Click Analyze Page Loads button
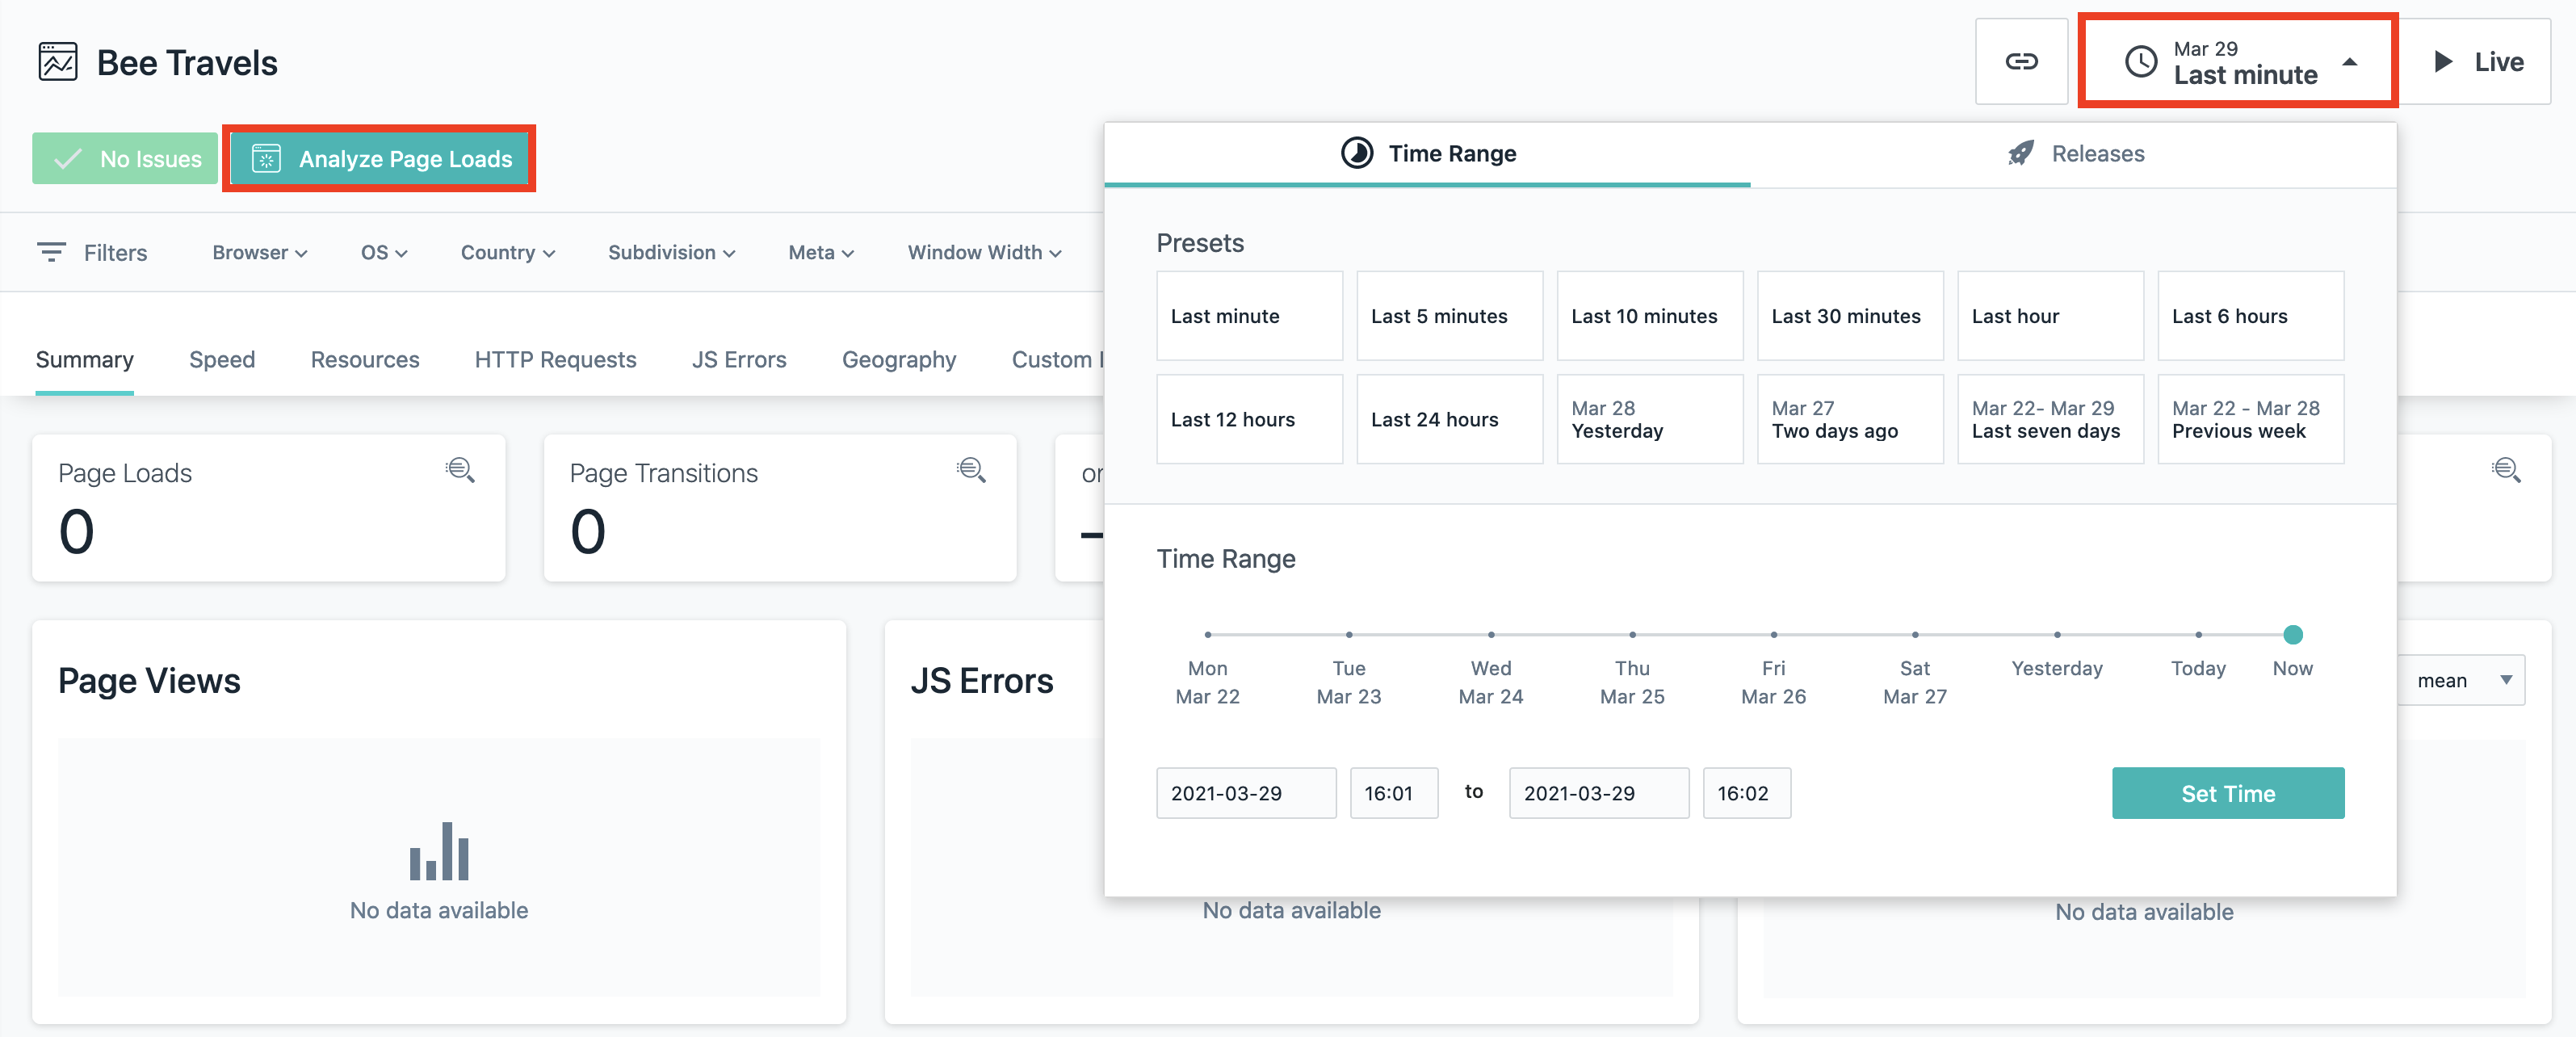 pos(380,159)
